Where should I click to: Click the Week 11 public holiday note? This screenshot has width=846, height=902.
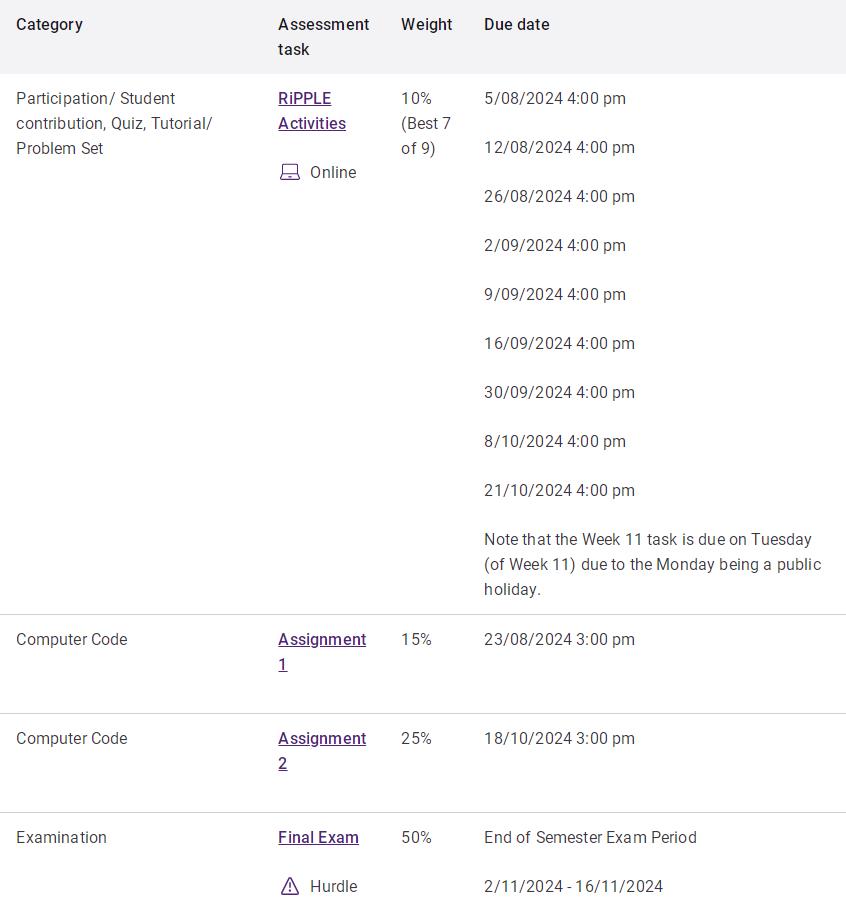653,564
